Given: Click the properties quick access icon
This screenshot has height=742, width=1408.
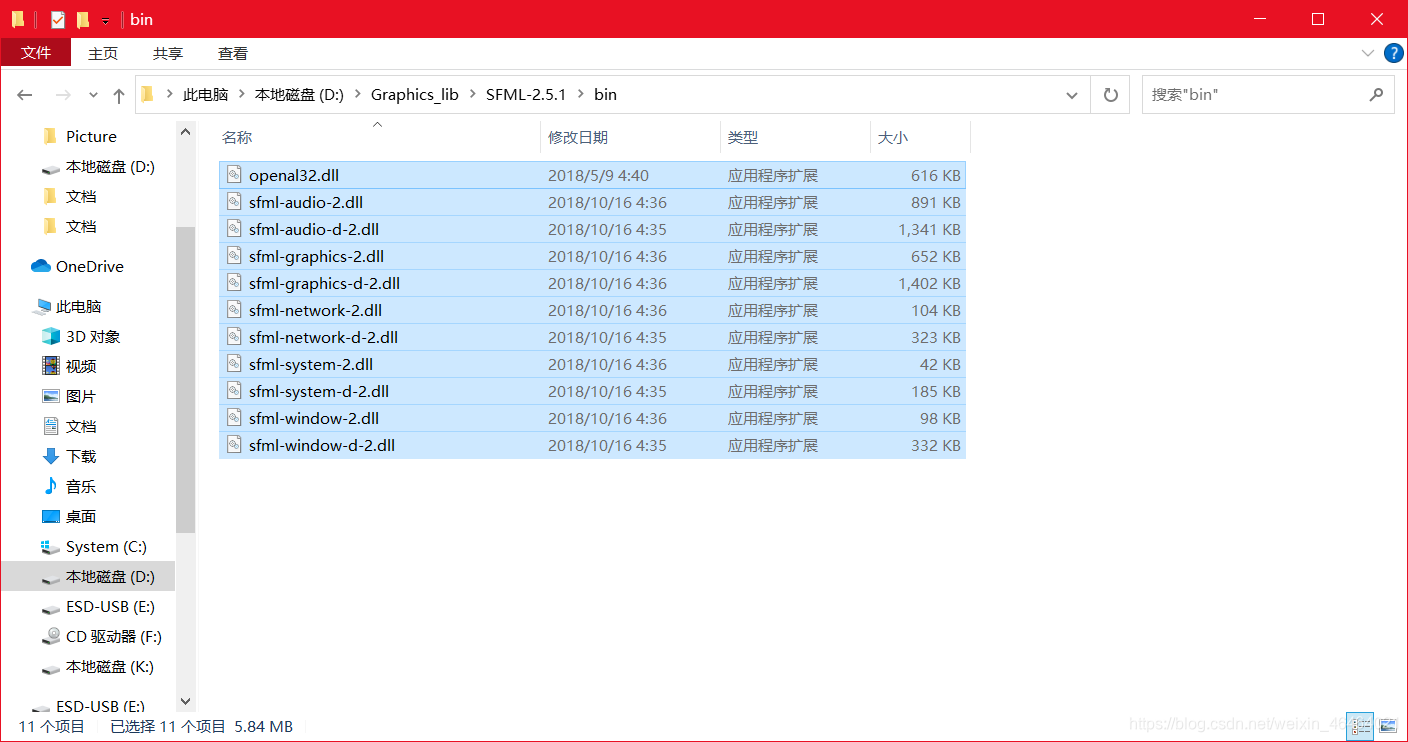Looking at the screenshot, I should 57,20.
